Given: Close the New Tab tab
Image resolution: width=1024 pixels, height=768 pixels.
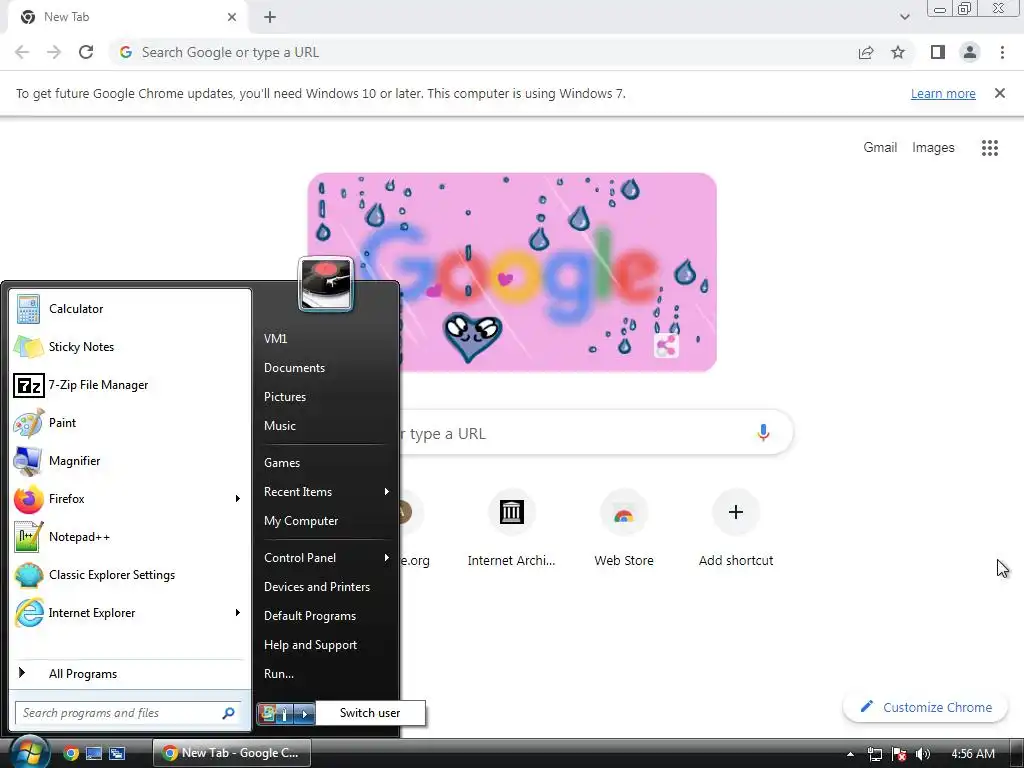Looking at the screenshot, I should click(x=232, y=17).
